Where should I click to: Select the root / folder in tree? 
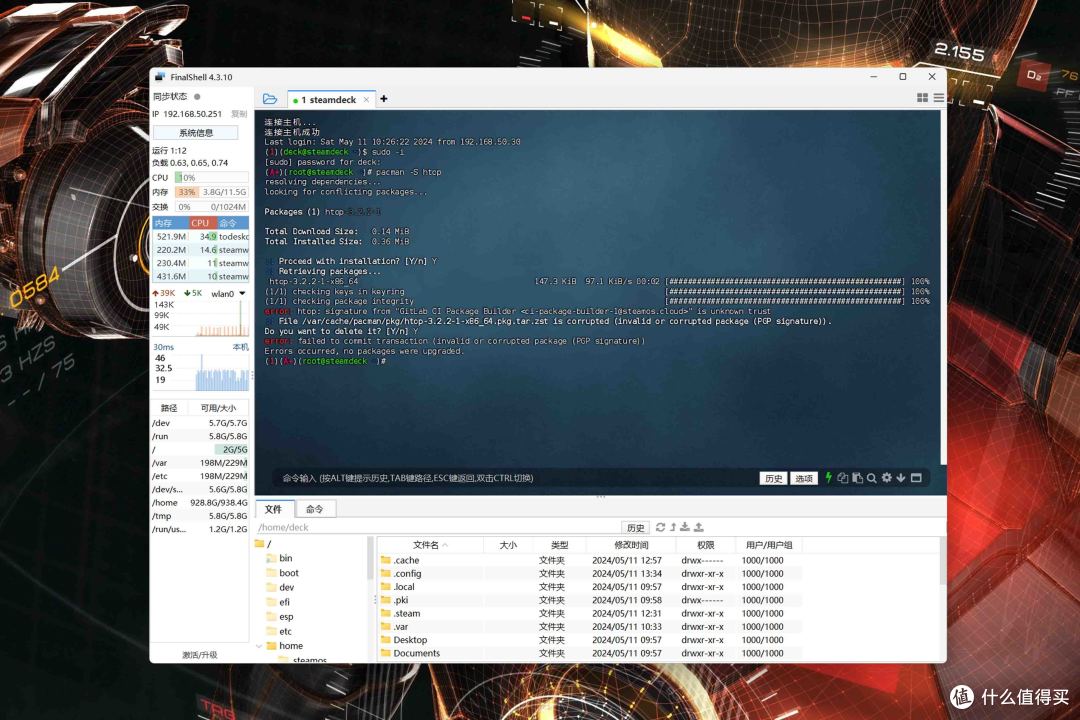coord(264,544)
